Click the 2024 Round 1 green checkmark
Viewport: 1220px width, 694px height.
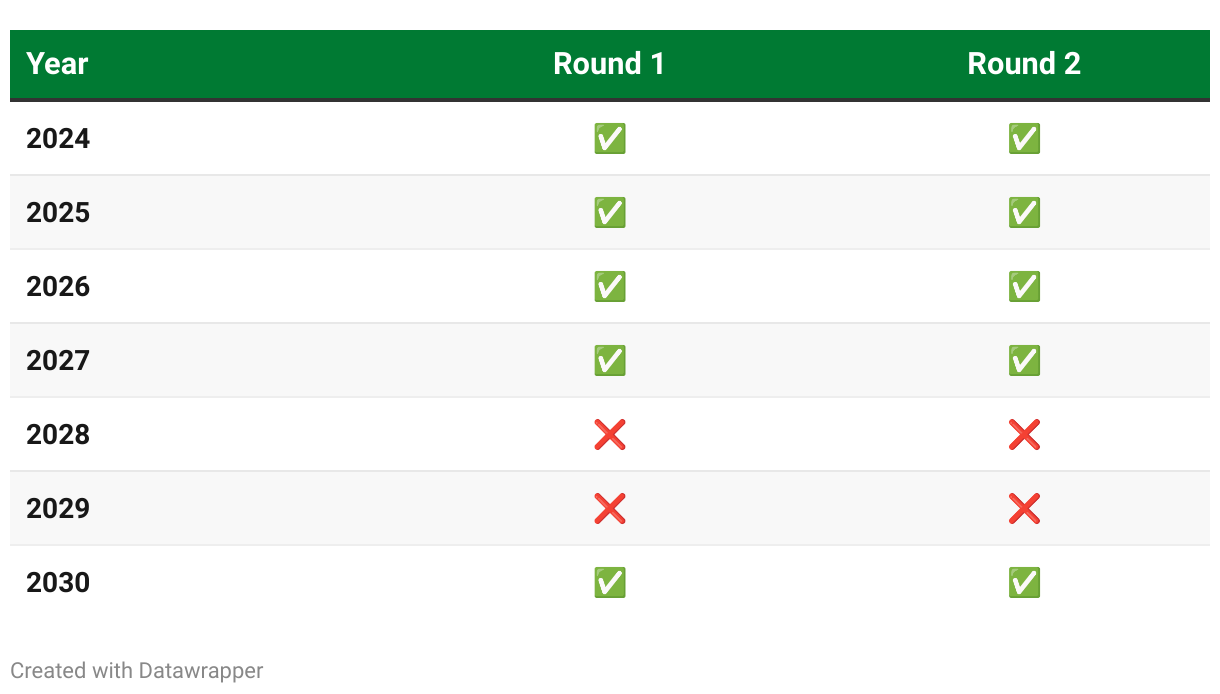click(x=609, y=139)
